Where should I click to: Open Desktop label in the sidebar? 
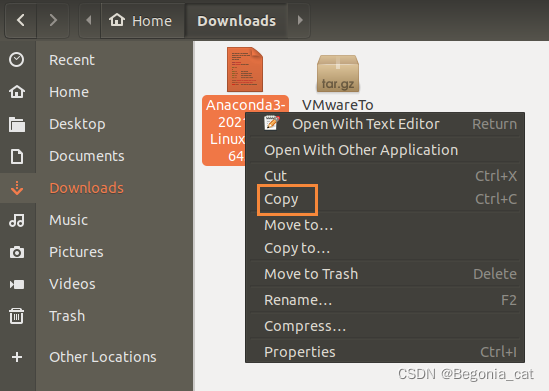coord(77,124)
